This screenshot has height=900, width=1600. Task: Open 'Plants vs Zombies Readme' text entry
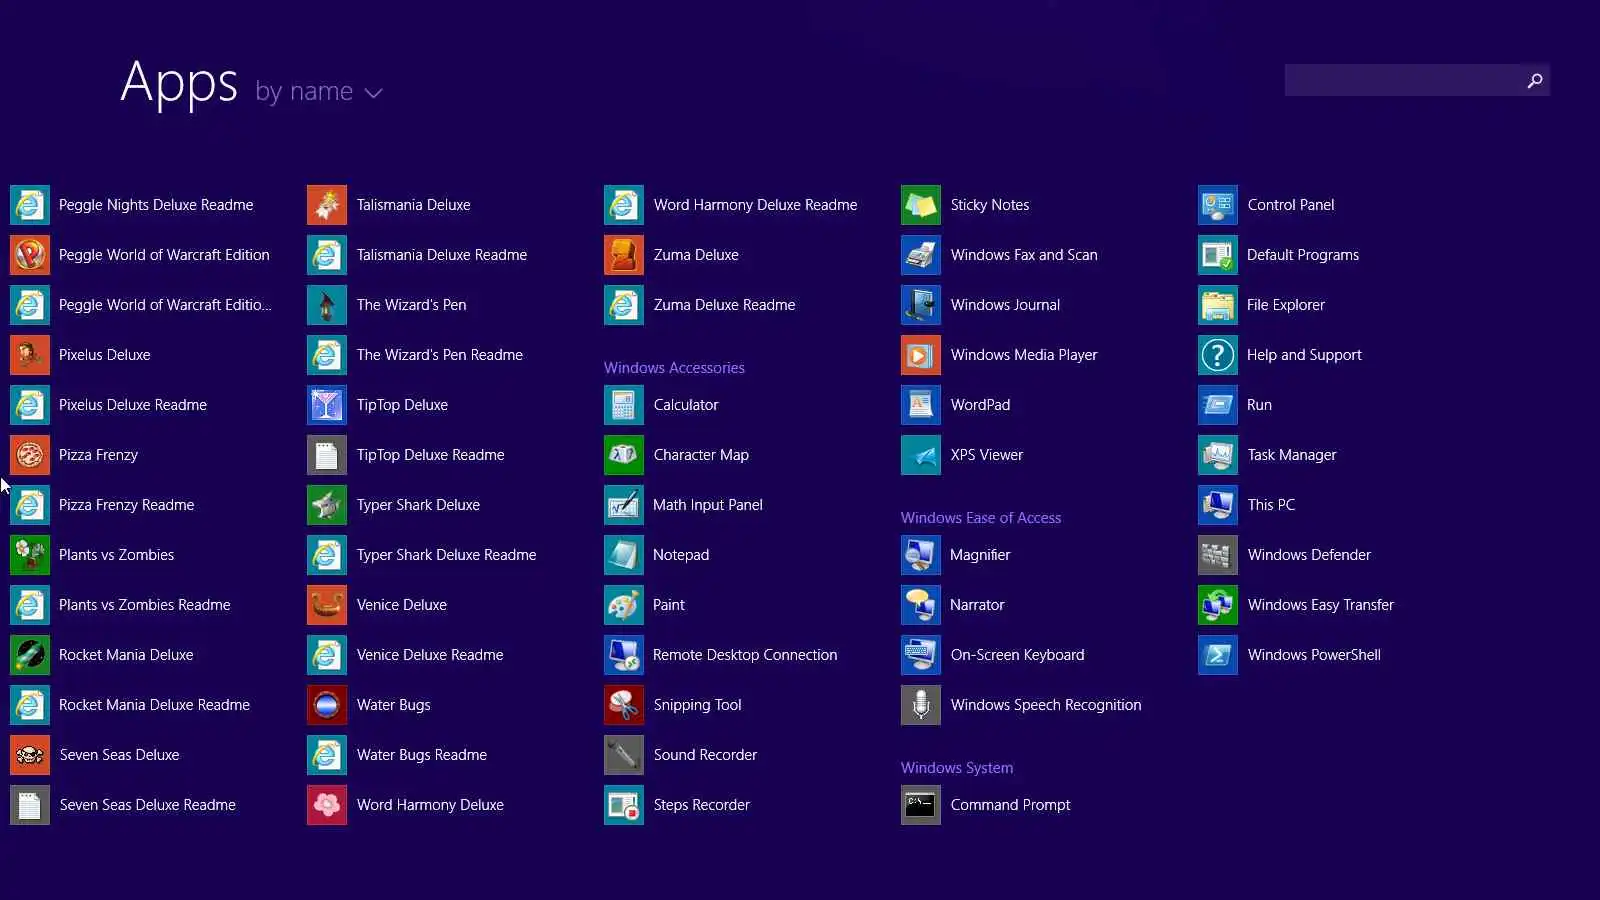pos(145,605)
